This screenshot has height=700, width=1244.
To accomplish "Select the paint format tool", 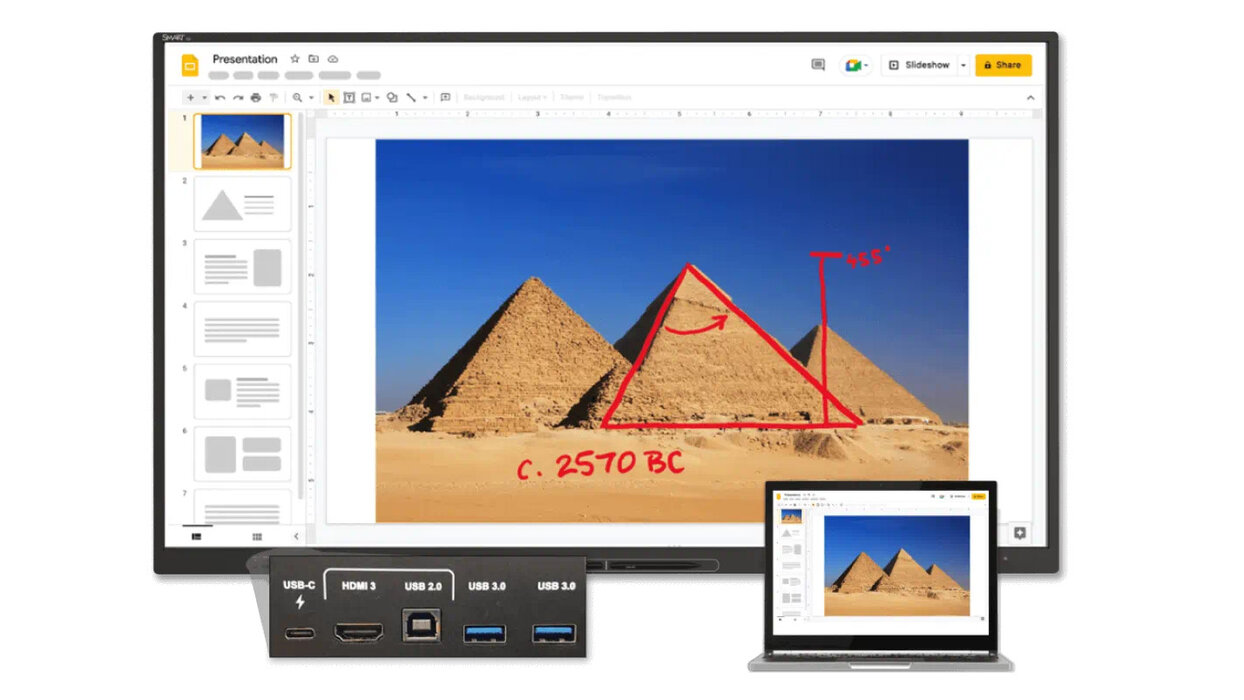I will 272,98.
